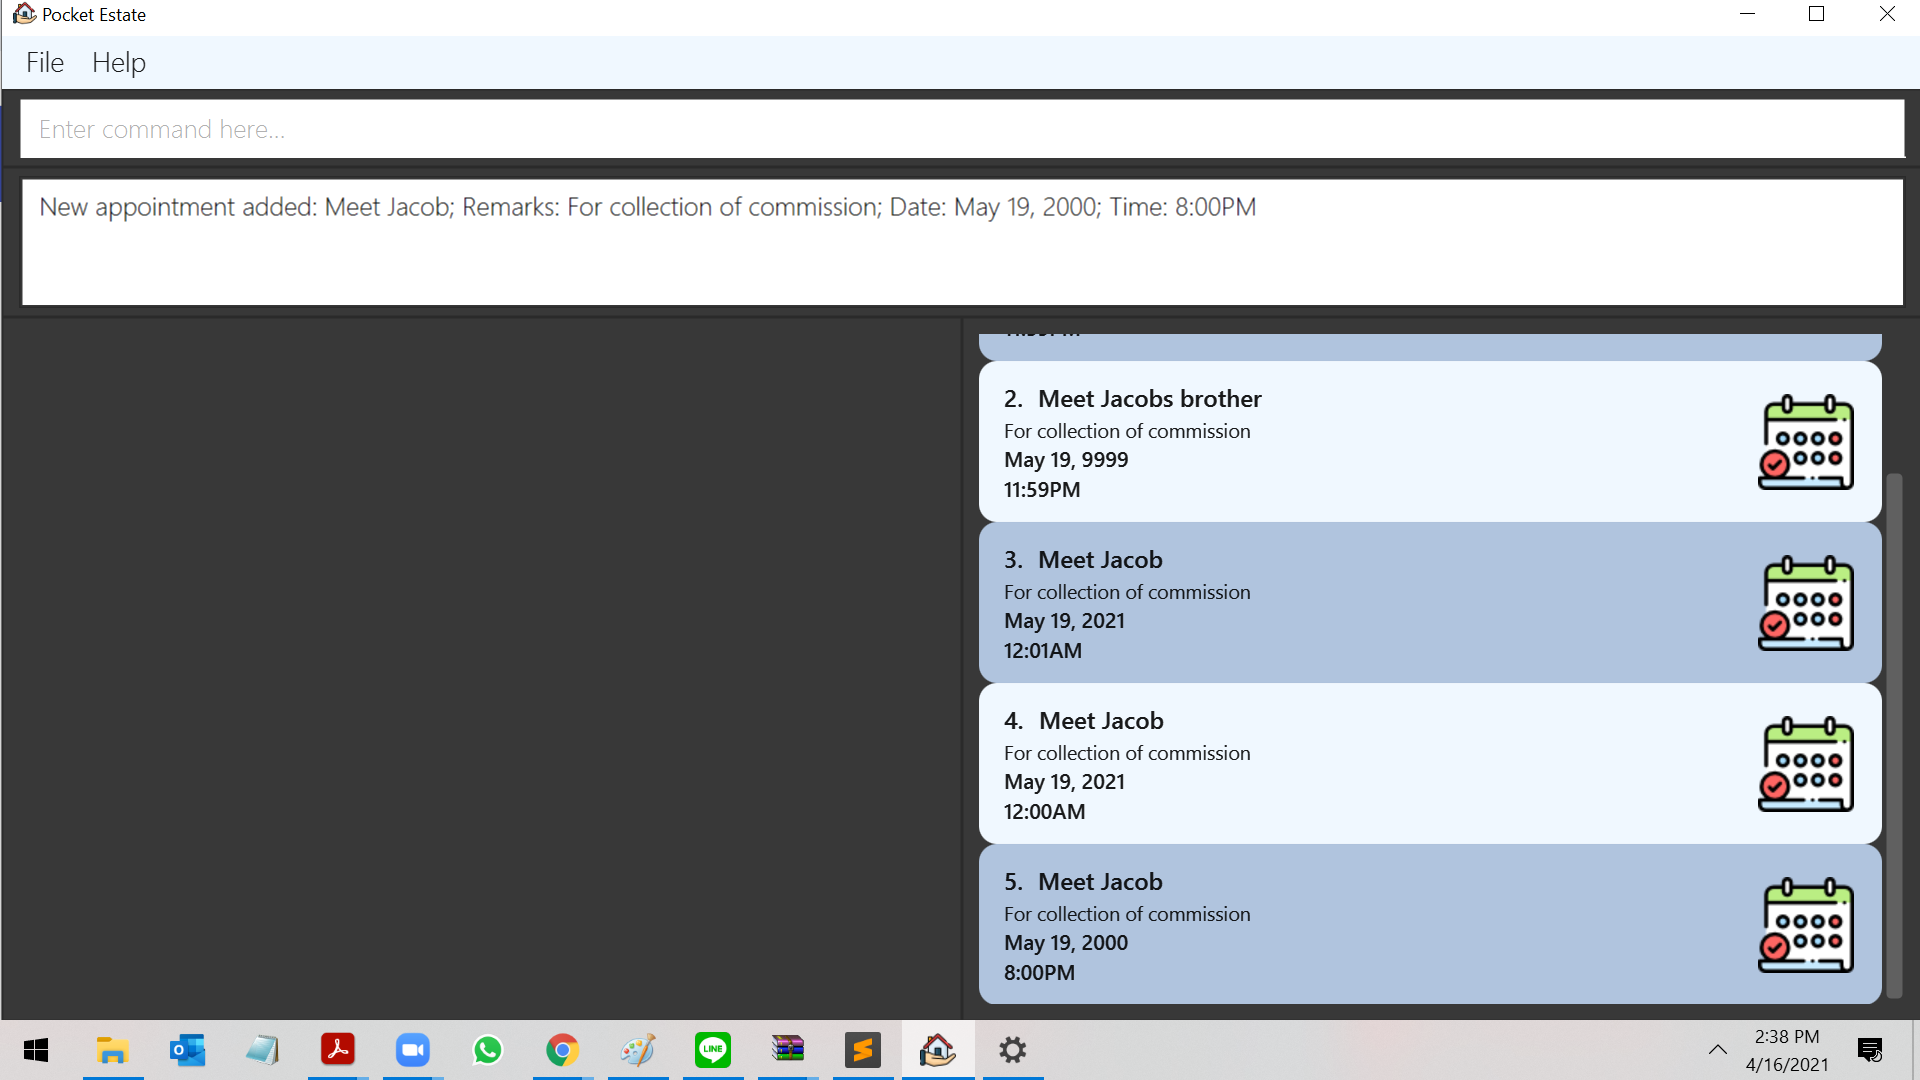The height and width of the screenshot is (1080, 1920).
Task: Focus the Enter command here input box
Action: click(960, 129)
